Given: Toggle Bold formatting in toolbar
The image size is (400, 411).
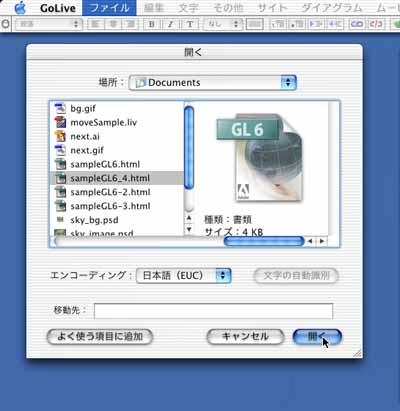Looking at the screenshot, I should click(x=152, y=24).
